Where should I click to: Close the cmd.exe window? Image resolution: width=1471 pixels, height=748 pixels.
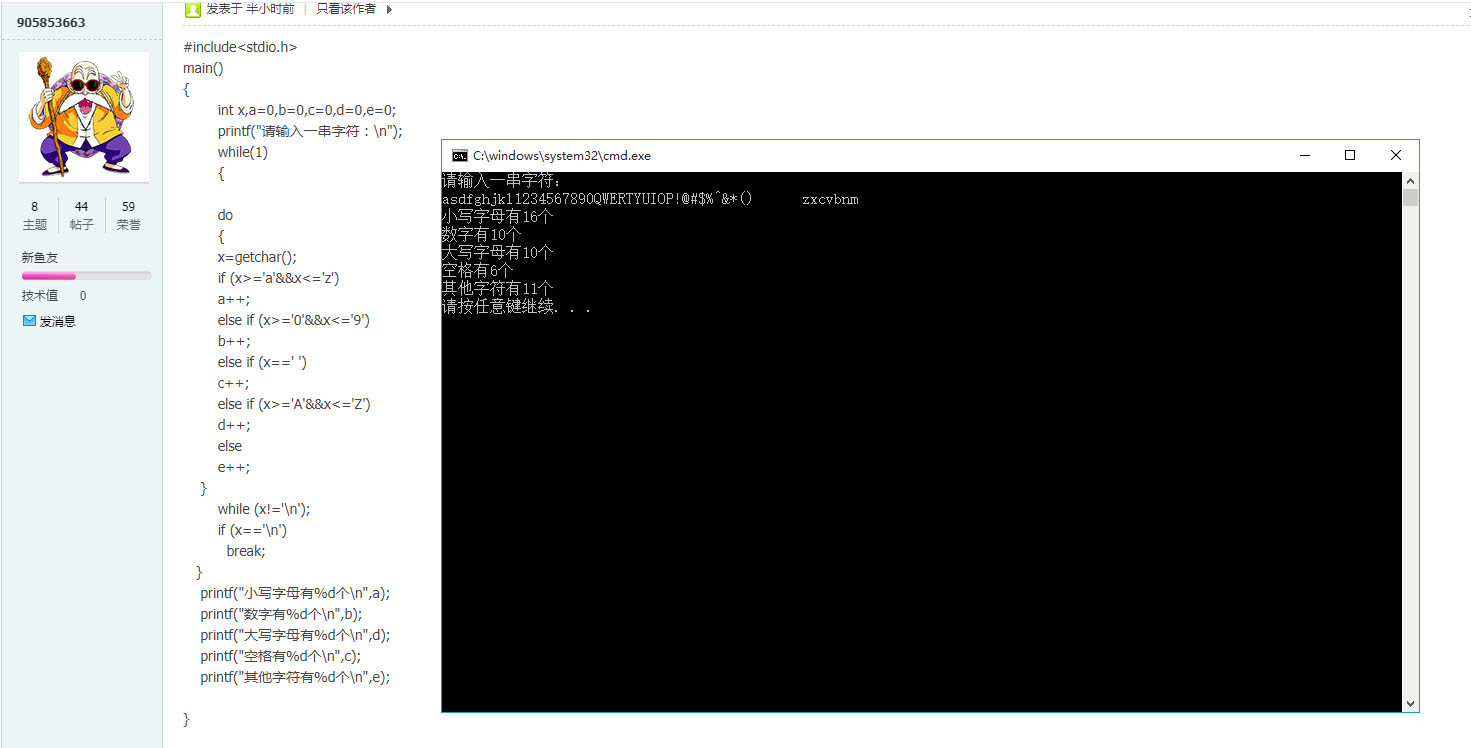(1396, 155)
